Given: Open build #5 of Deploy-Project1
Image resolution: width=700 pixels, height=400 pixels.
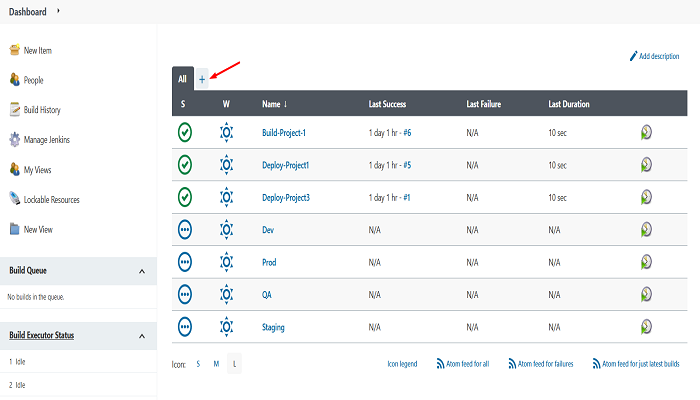Looking at the screenshot, I should pyautogui.click(x=407, y=165).
